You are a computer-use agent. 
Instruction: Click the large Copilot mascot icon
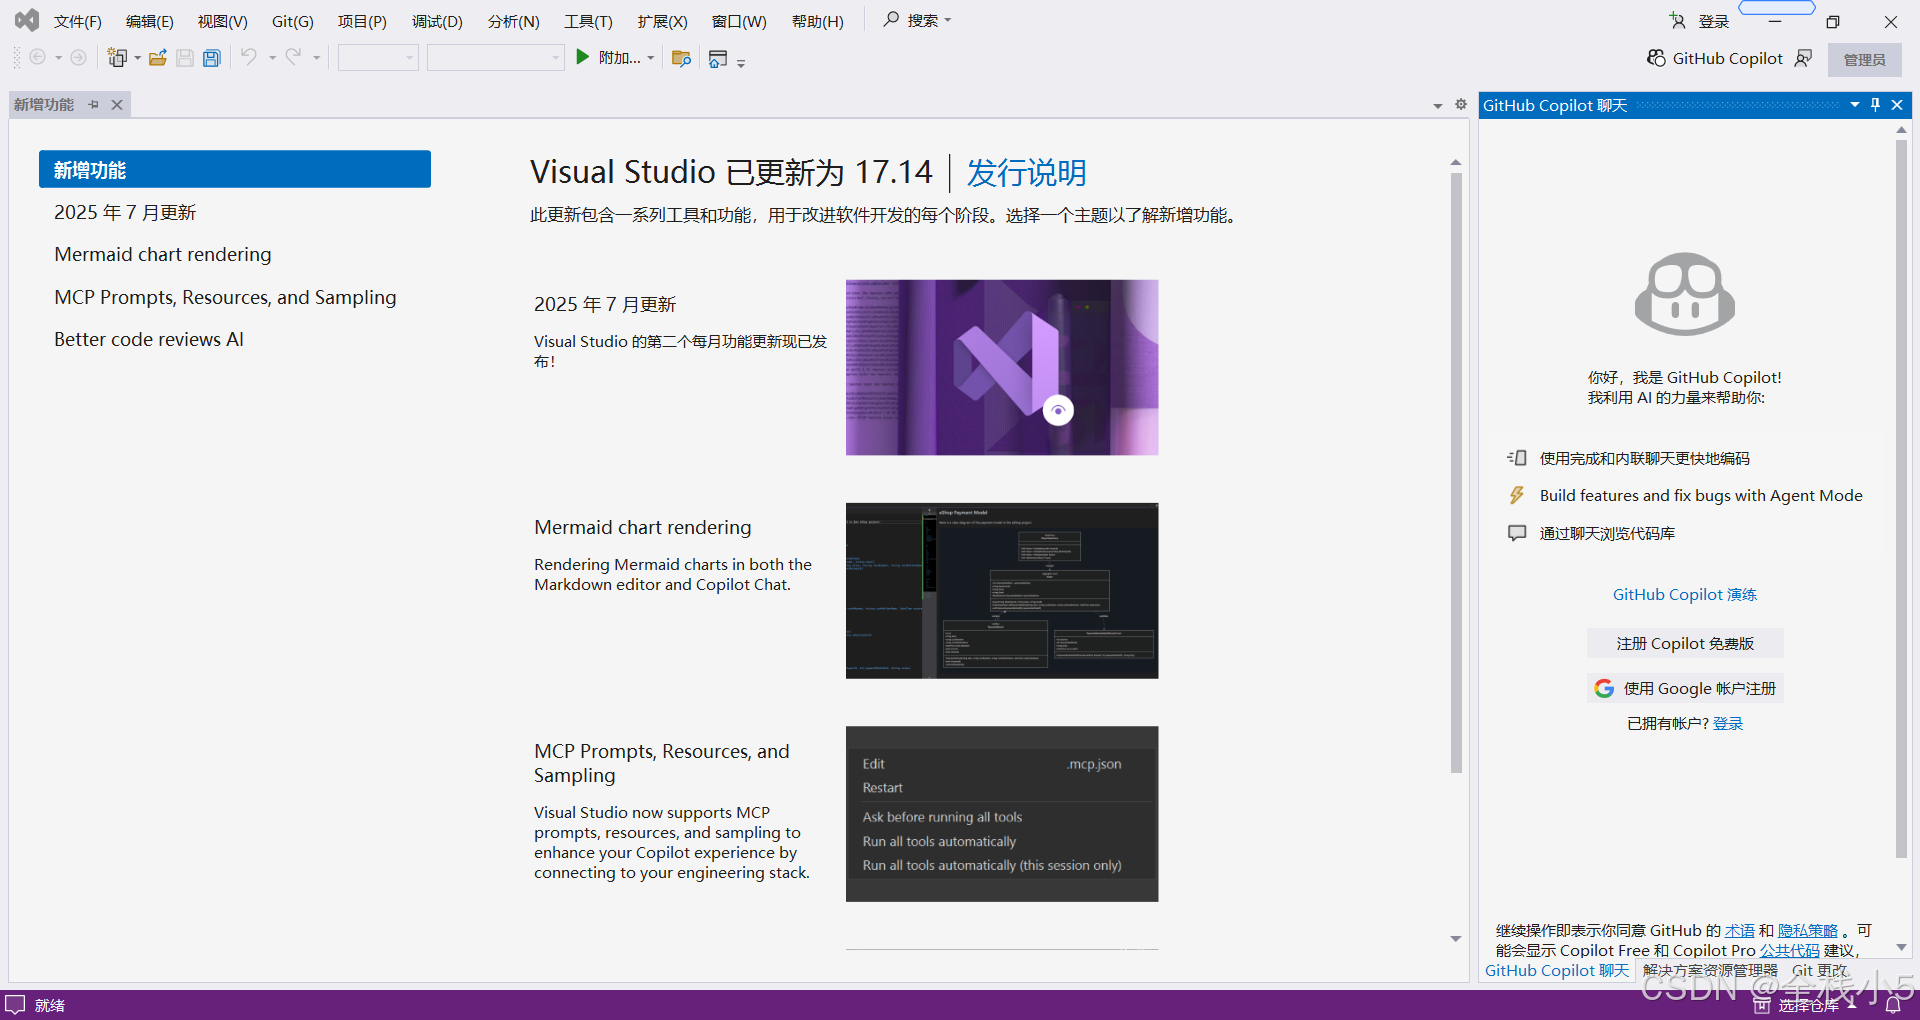pos(1685,294)
